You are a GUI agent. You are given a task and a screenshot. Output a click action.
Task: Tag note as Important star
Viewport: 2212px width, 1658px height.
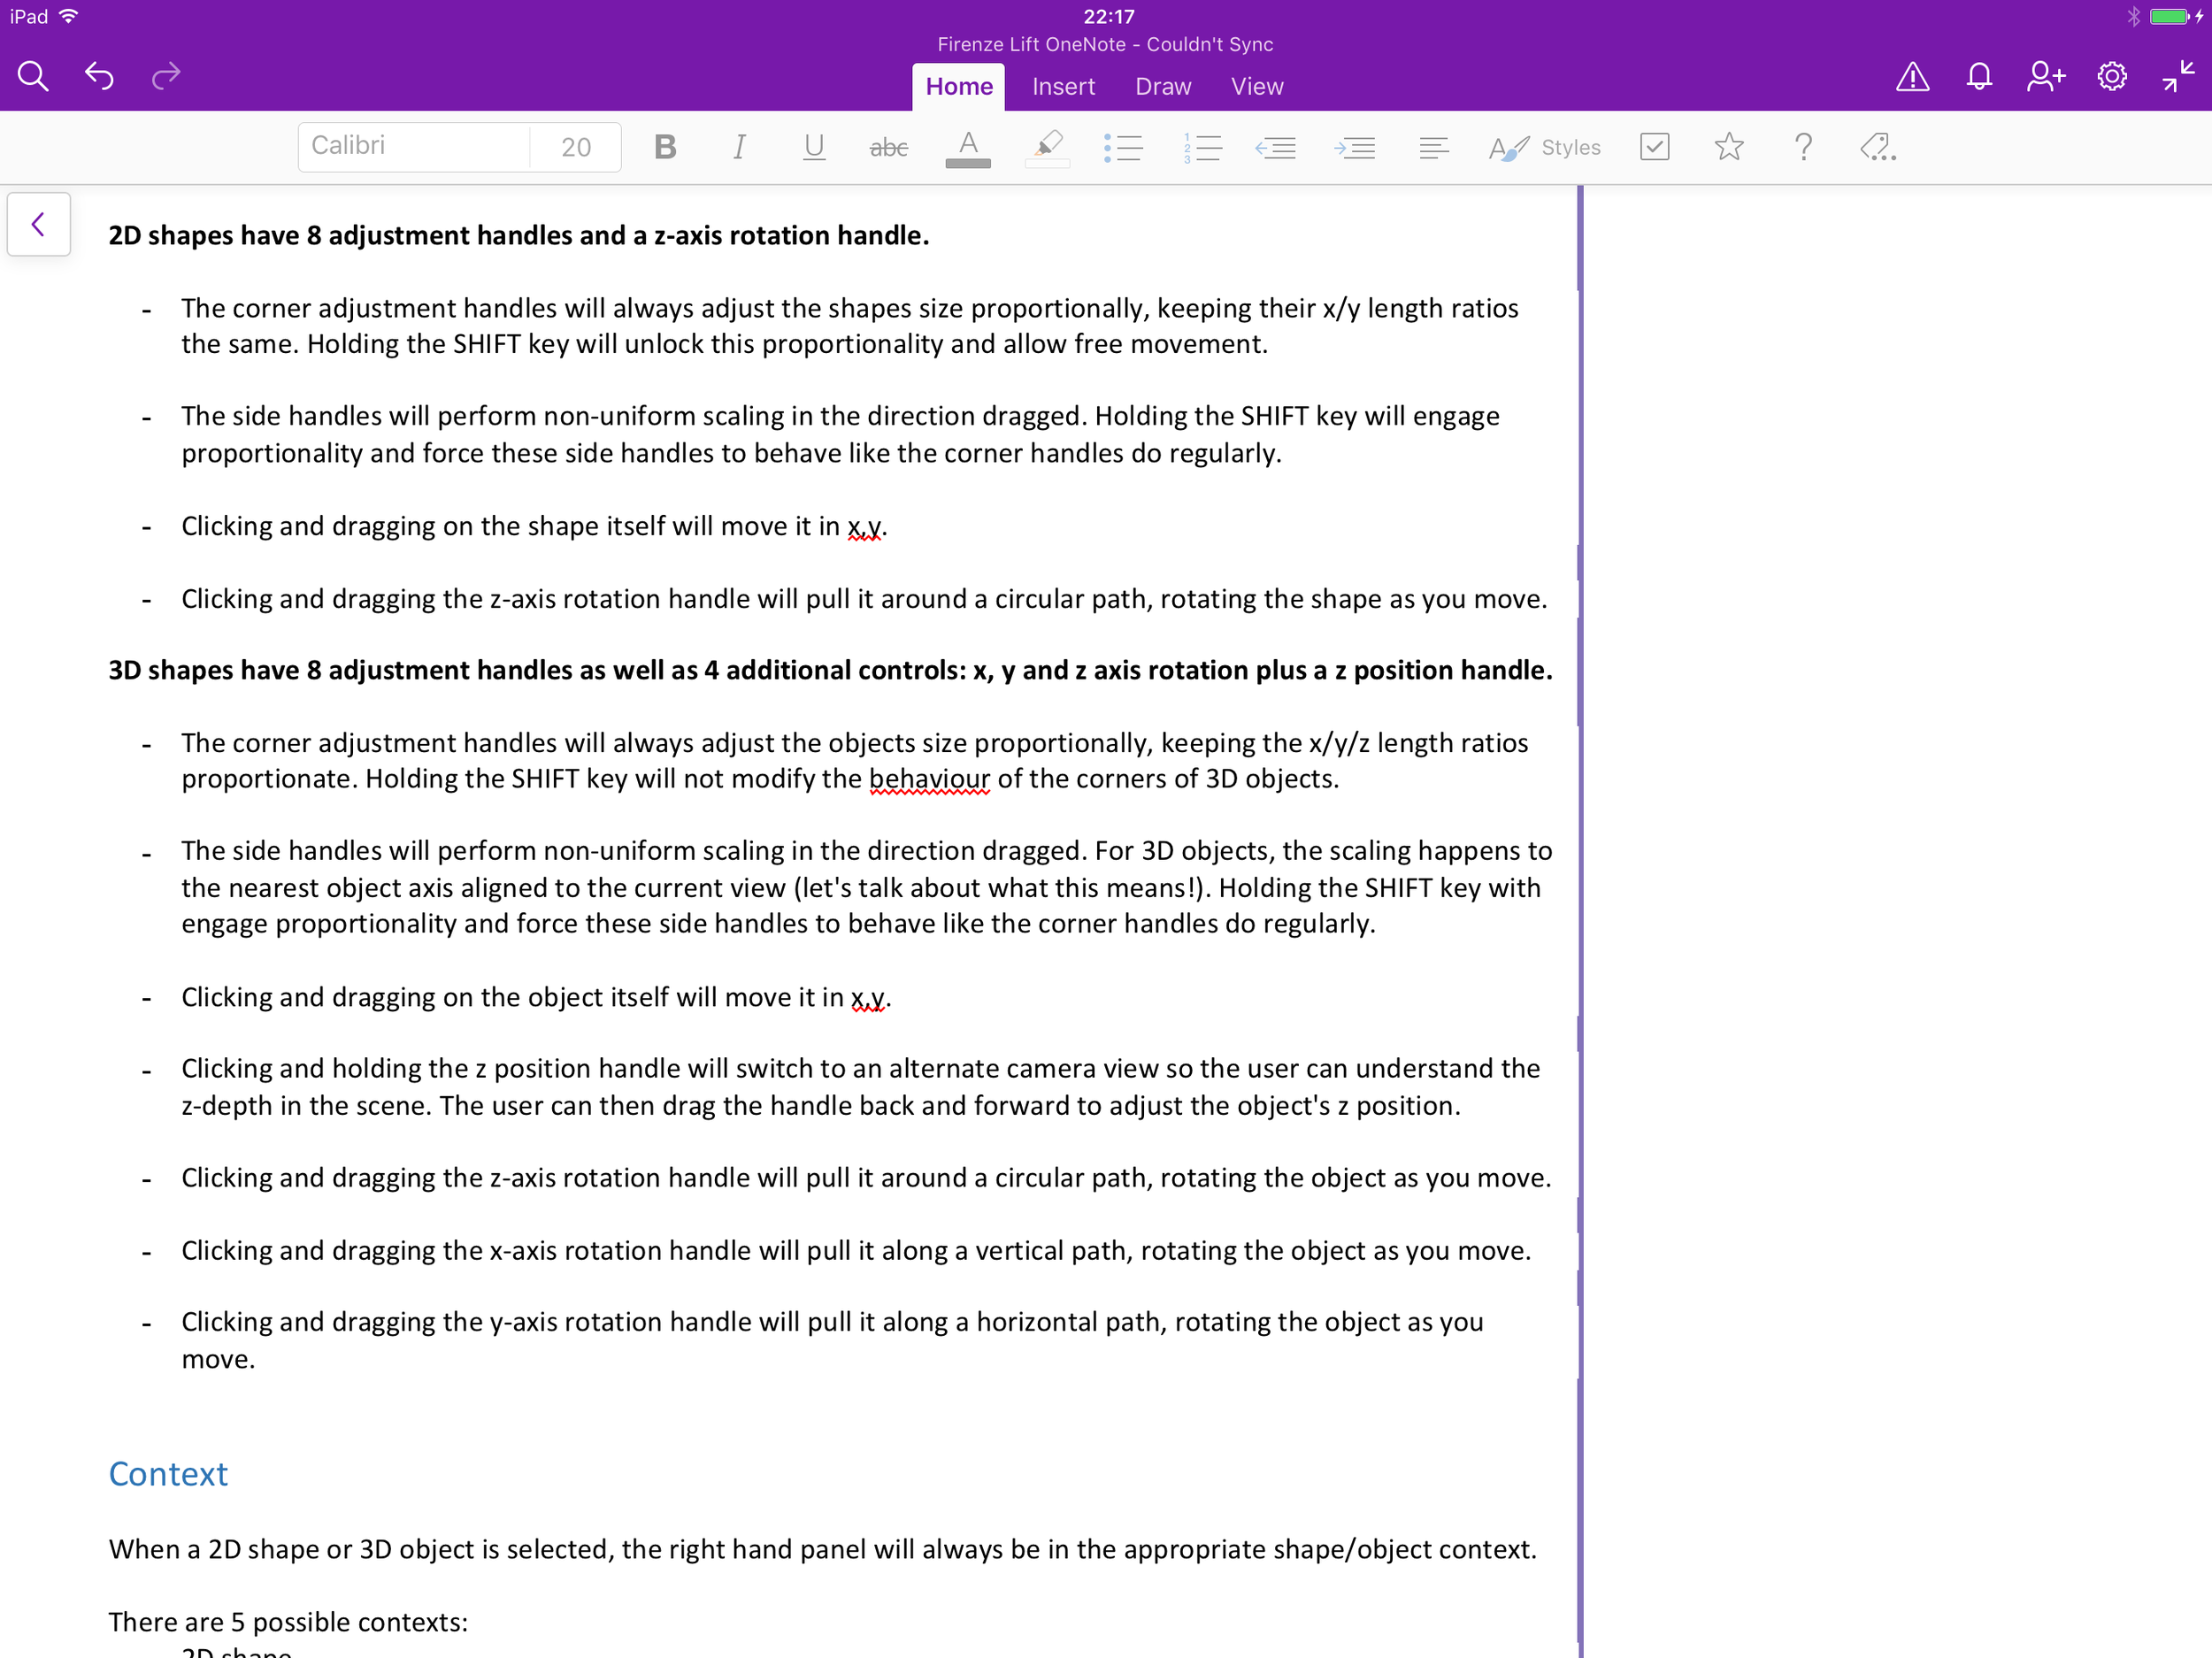[1729, 147]
